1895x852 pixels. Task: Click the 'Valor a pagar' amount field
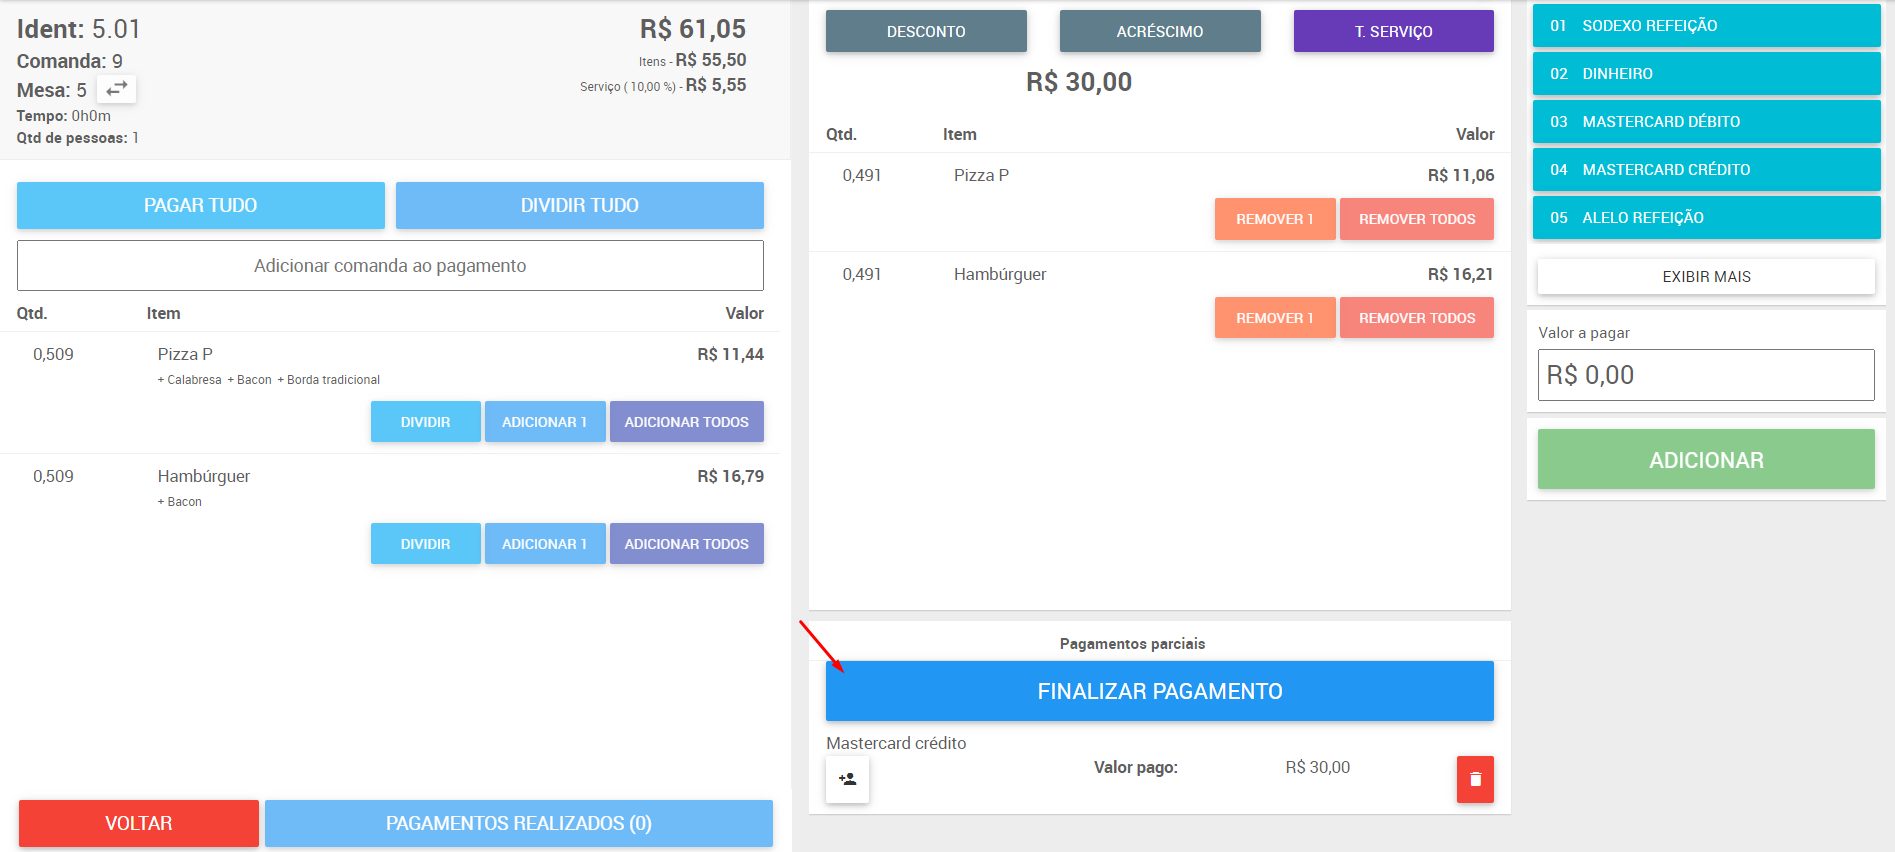pyautogui.click(x=1706, y=375)
